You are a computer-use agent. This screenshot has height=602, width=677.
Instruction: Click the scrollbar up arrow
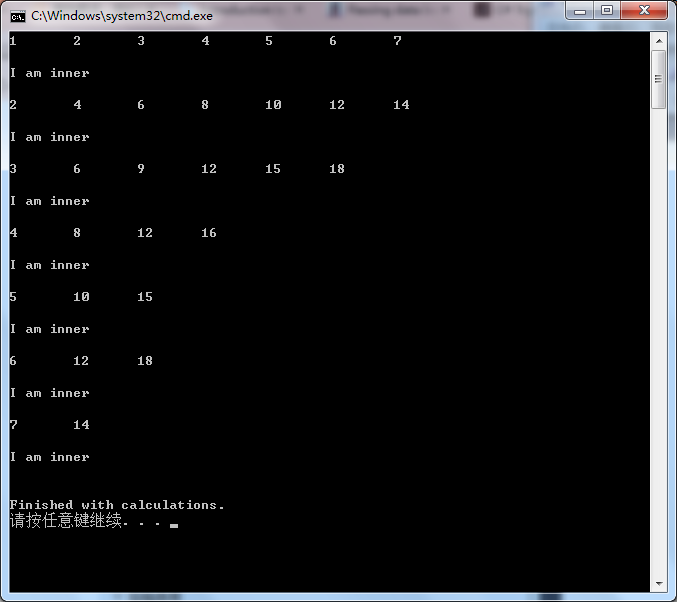click(x=659, y=41)
